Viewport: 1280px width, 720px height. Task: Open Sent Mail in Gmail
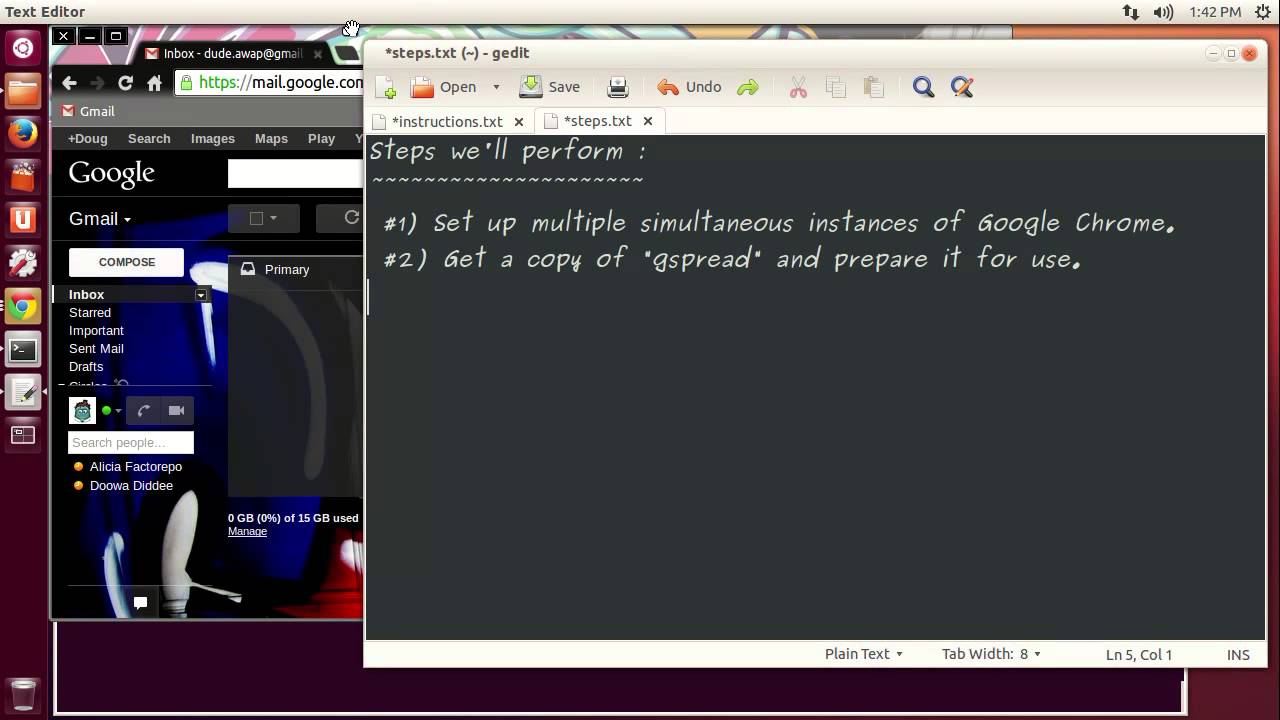96,349
